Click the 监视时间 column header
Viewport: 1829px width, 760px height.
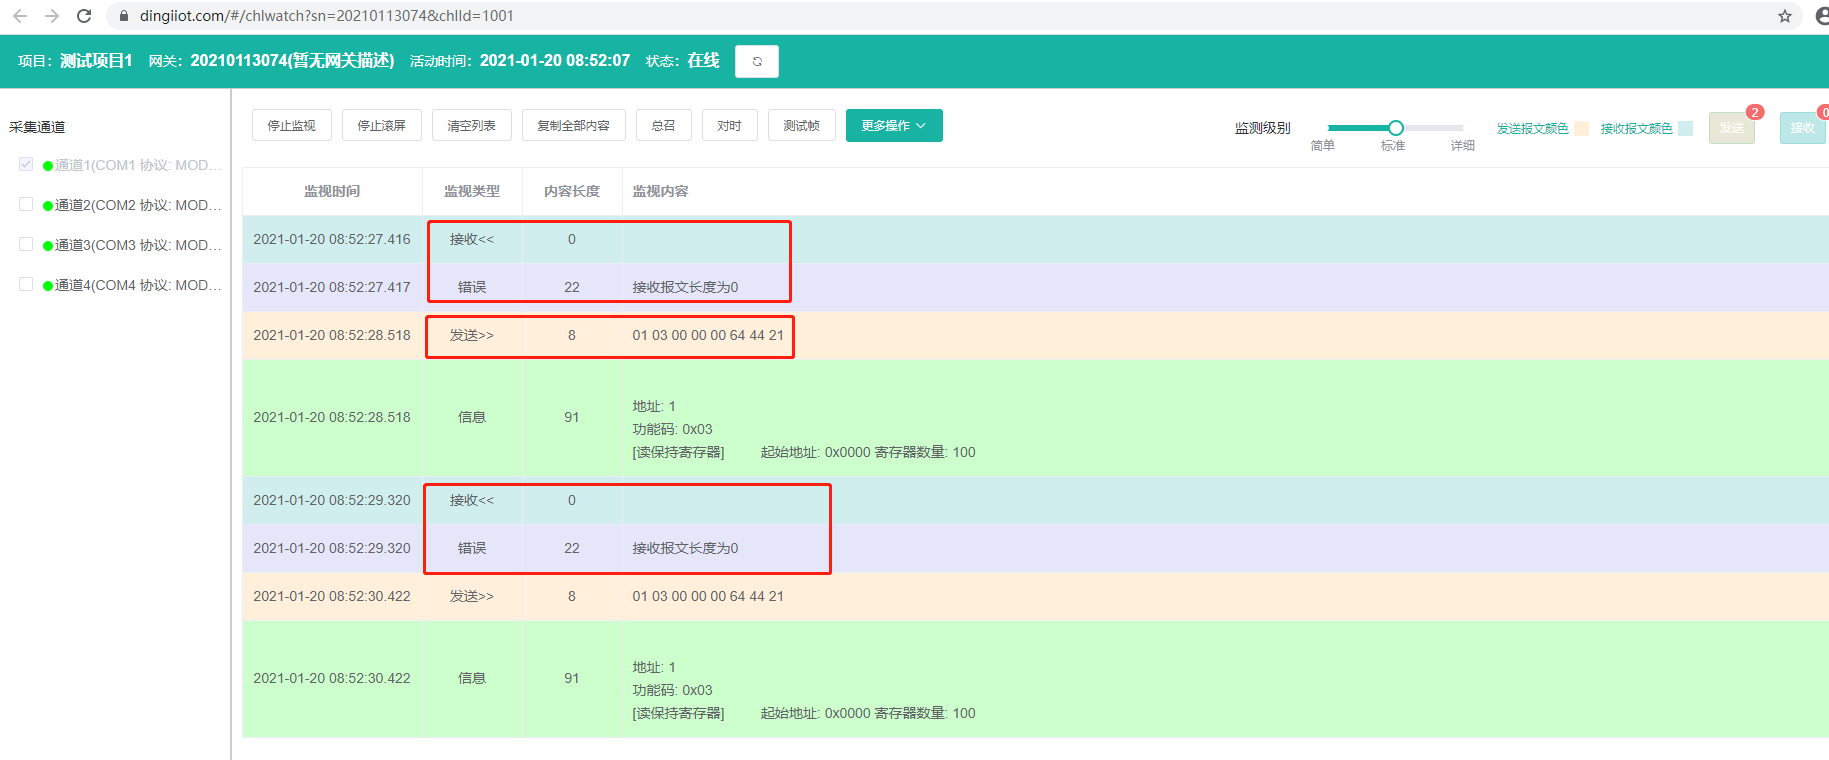pos(332,191)
